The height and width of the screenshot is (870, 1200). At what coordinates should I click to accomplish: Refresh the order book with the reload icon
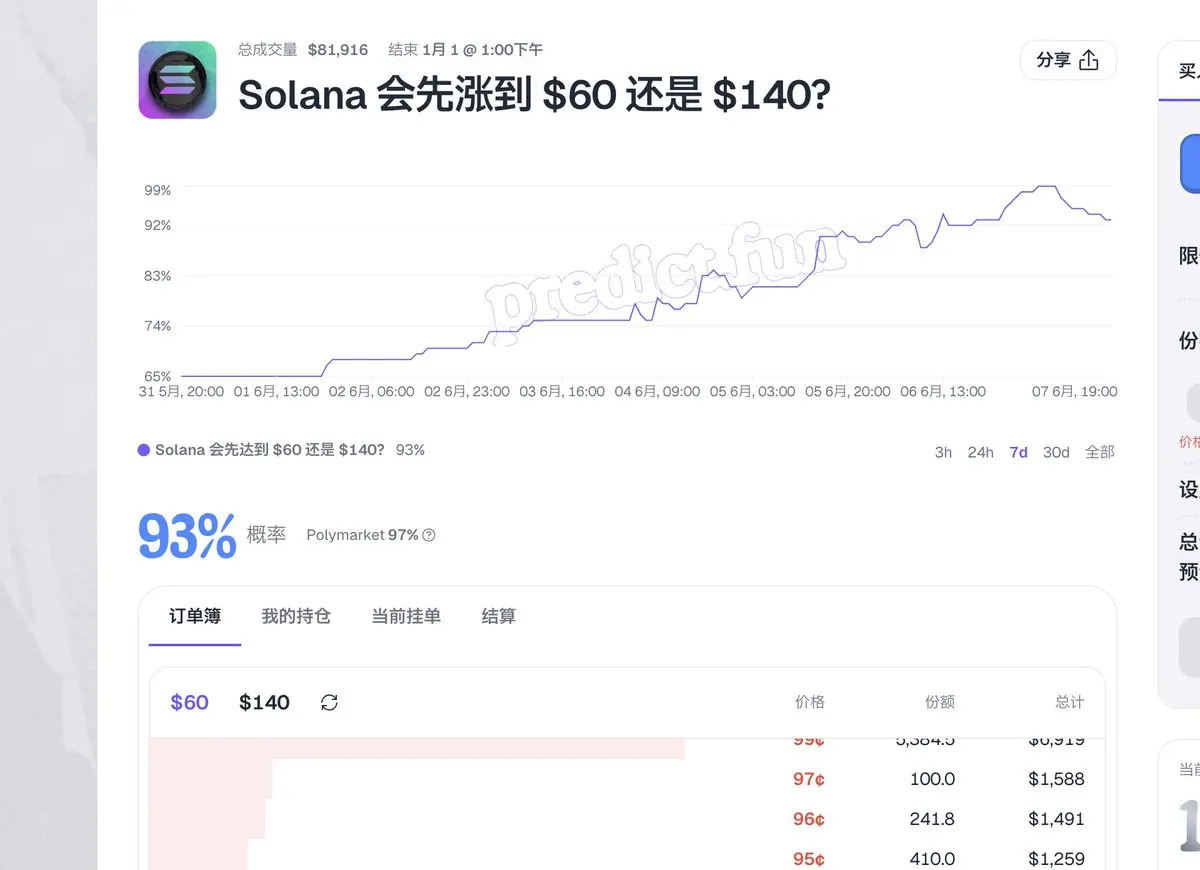(x=329, y=703)
